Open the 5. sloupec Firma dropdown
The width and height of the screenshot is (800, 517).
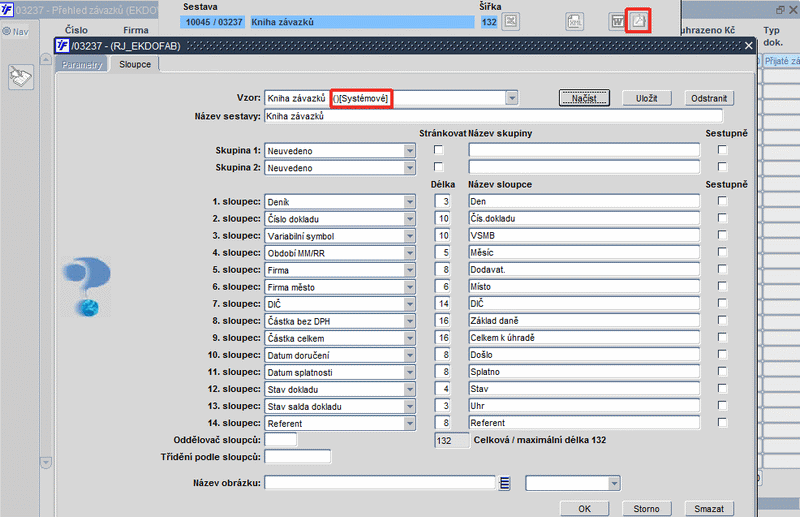pos(409,270)
